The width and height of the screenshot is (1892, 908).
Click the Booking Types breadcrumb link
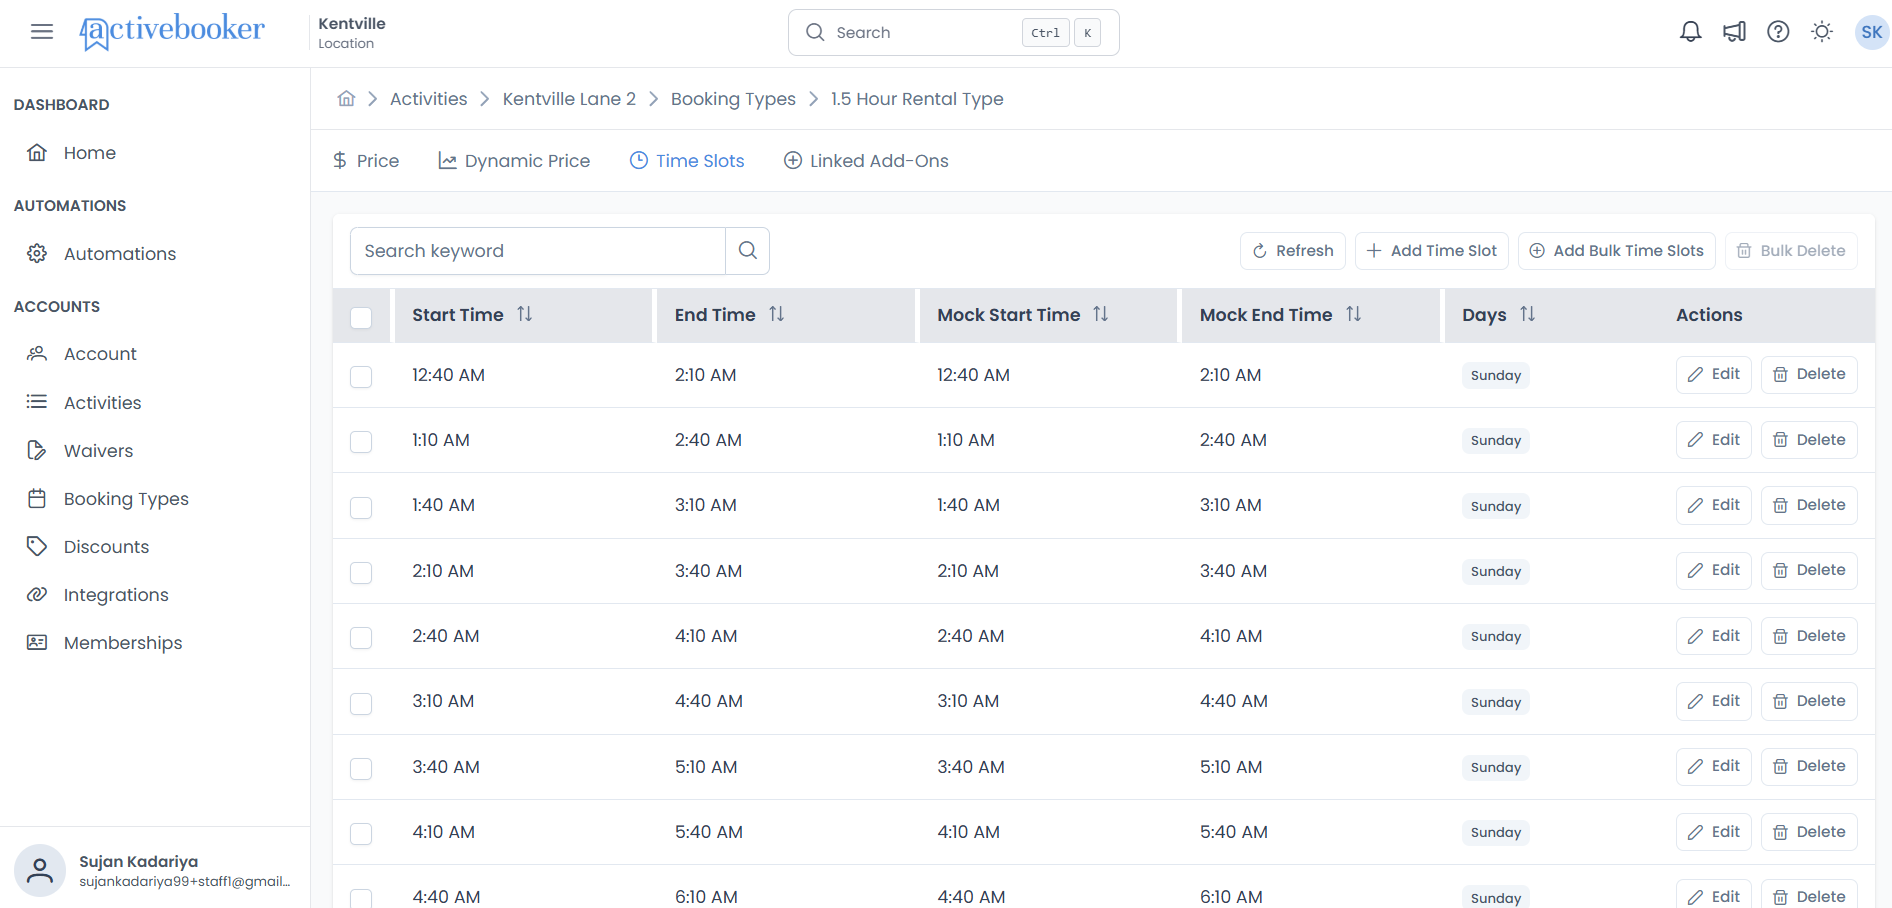coord(733,99)
